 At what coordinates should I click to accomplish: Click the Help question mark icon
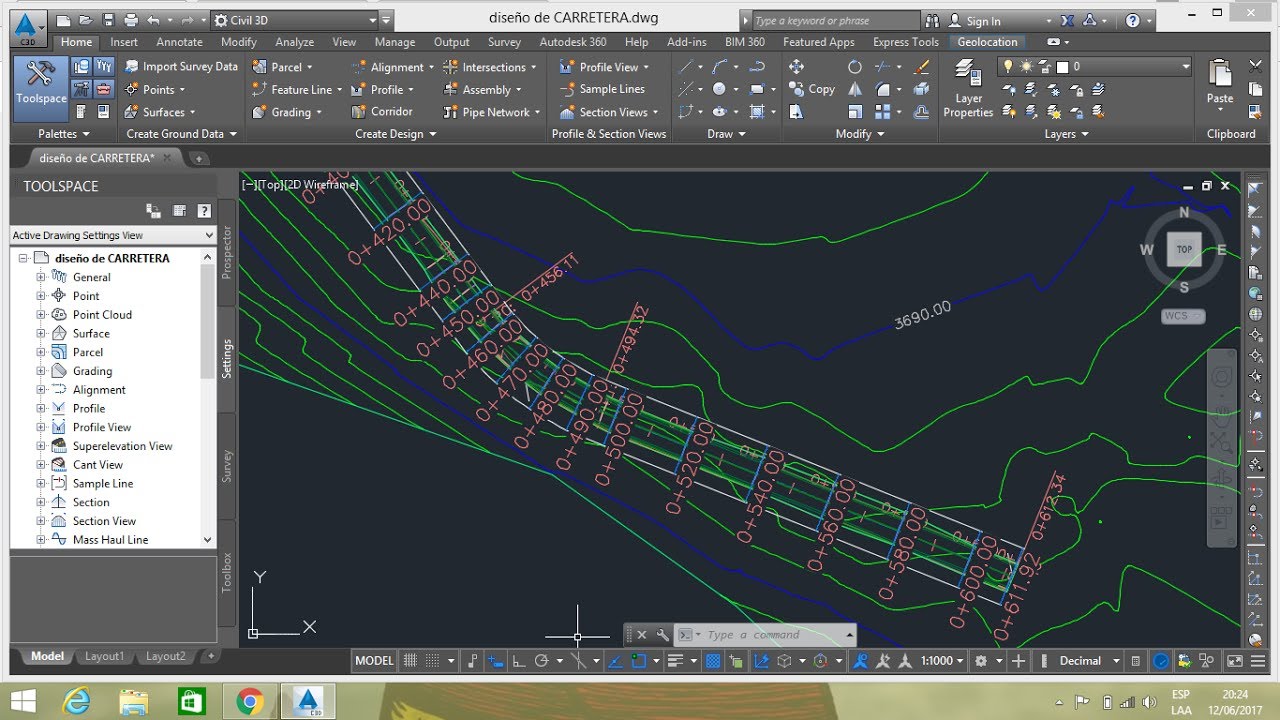[x=1132, y=20]
